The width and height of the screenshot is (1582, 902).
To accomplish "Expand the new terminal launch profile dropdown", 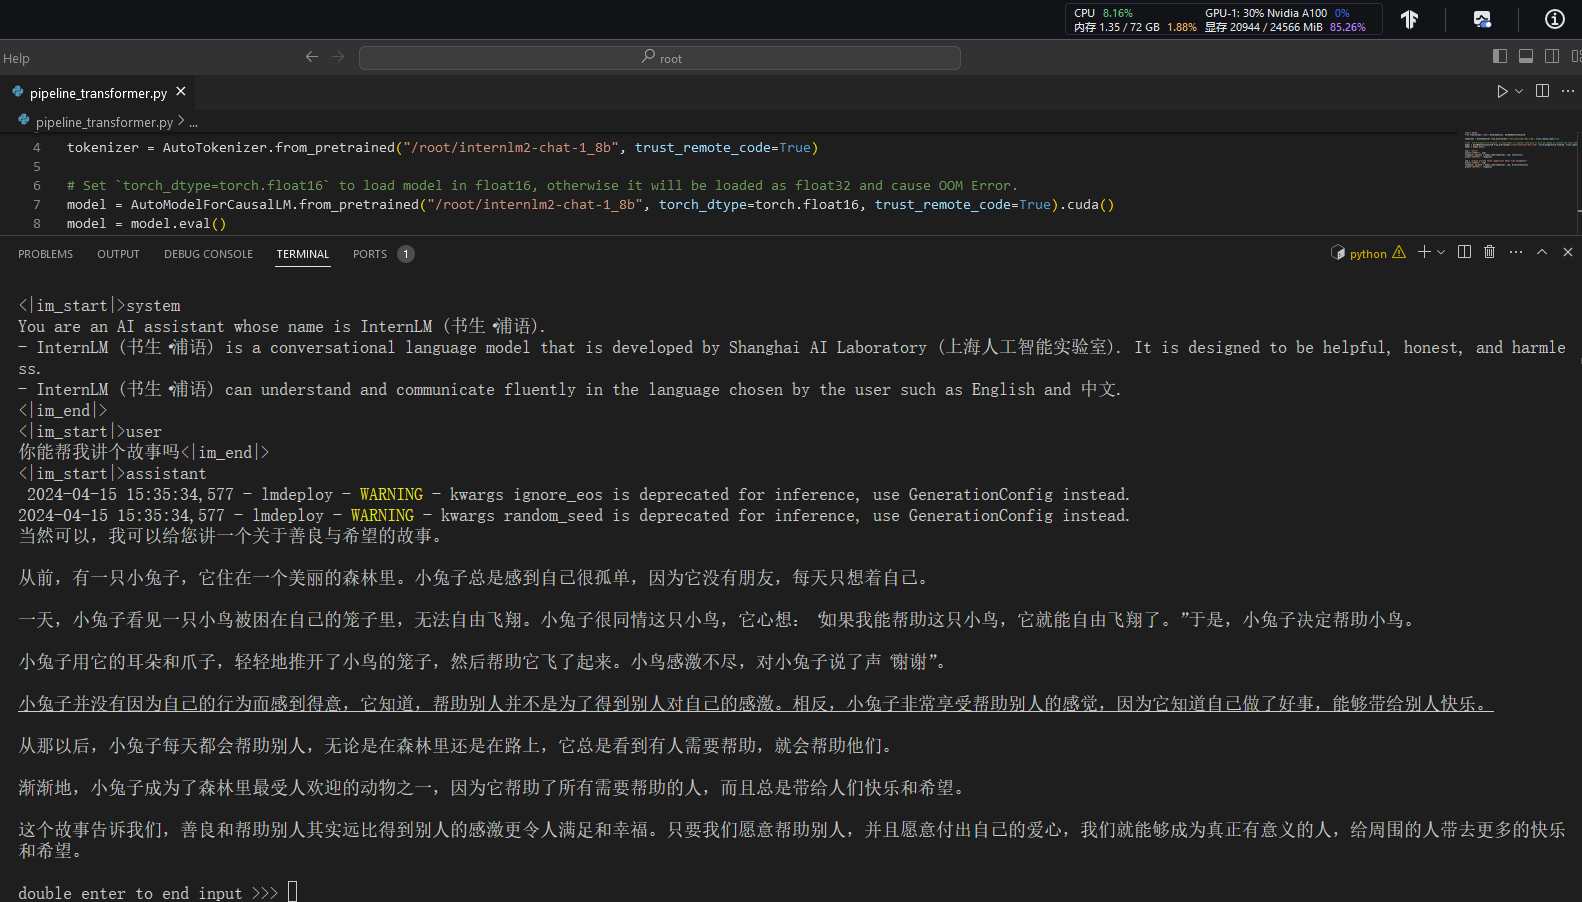I will [1441, 253].
